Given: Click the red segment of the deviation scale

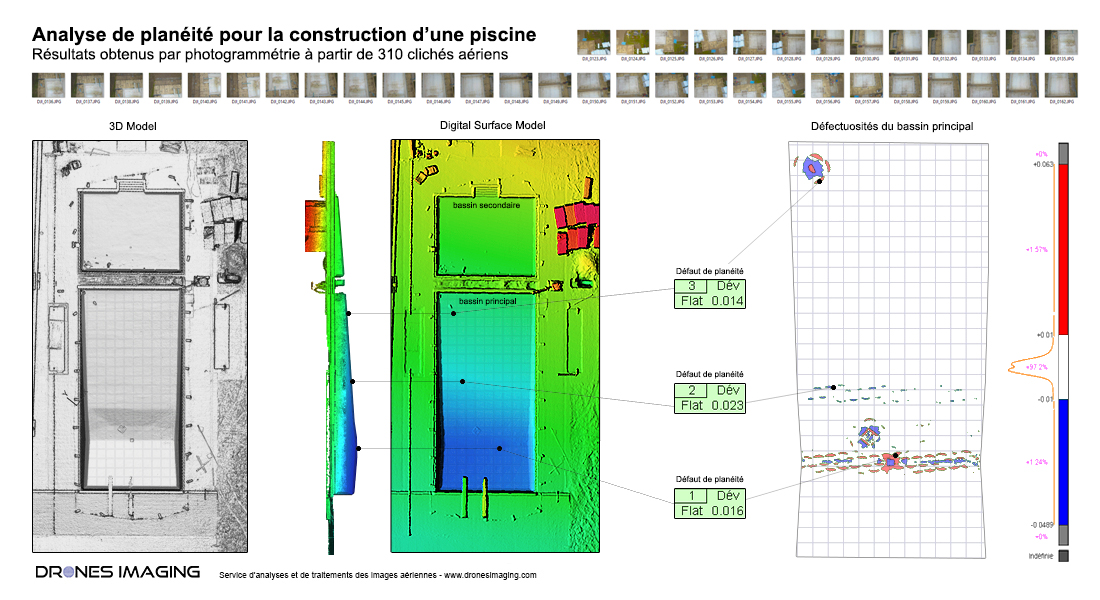Looking at the screenshot, I should (1064, 249).
